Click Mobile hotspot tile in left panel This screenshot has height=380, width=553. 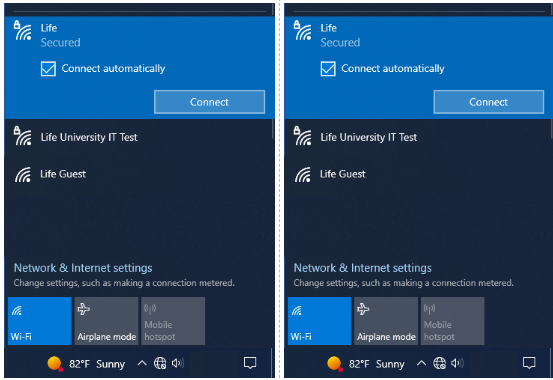point(173,321)
